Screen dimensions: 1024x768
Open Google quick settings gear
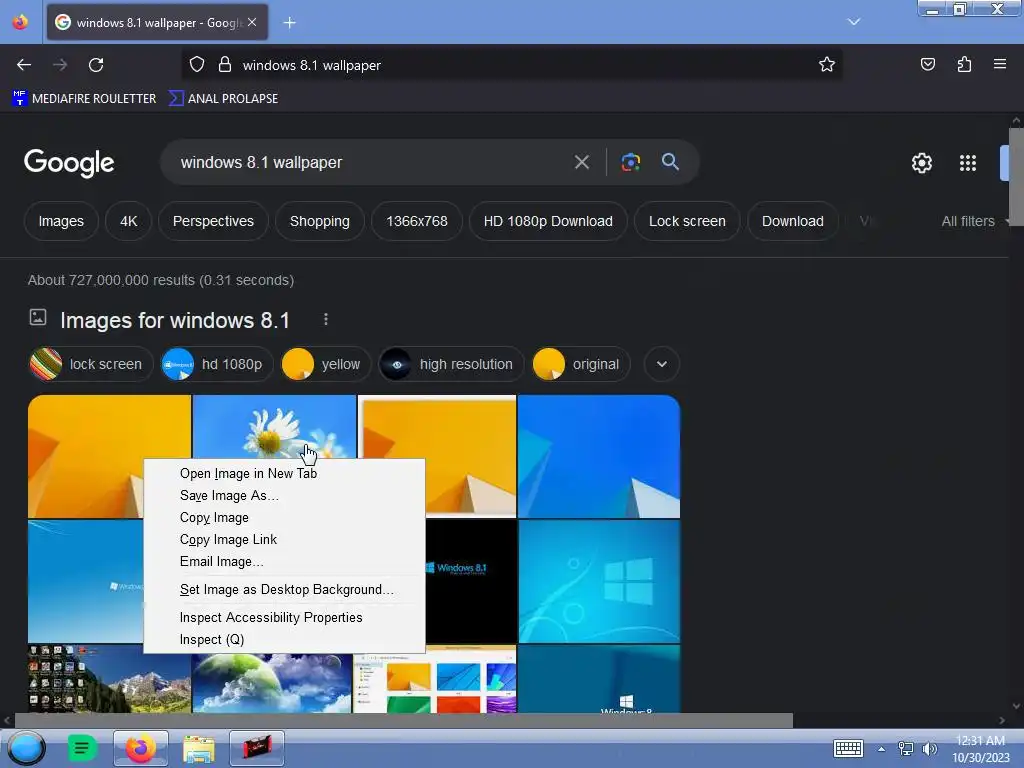click(921, 163)
